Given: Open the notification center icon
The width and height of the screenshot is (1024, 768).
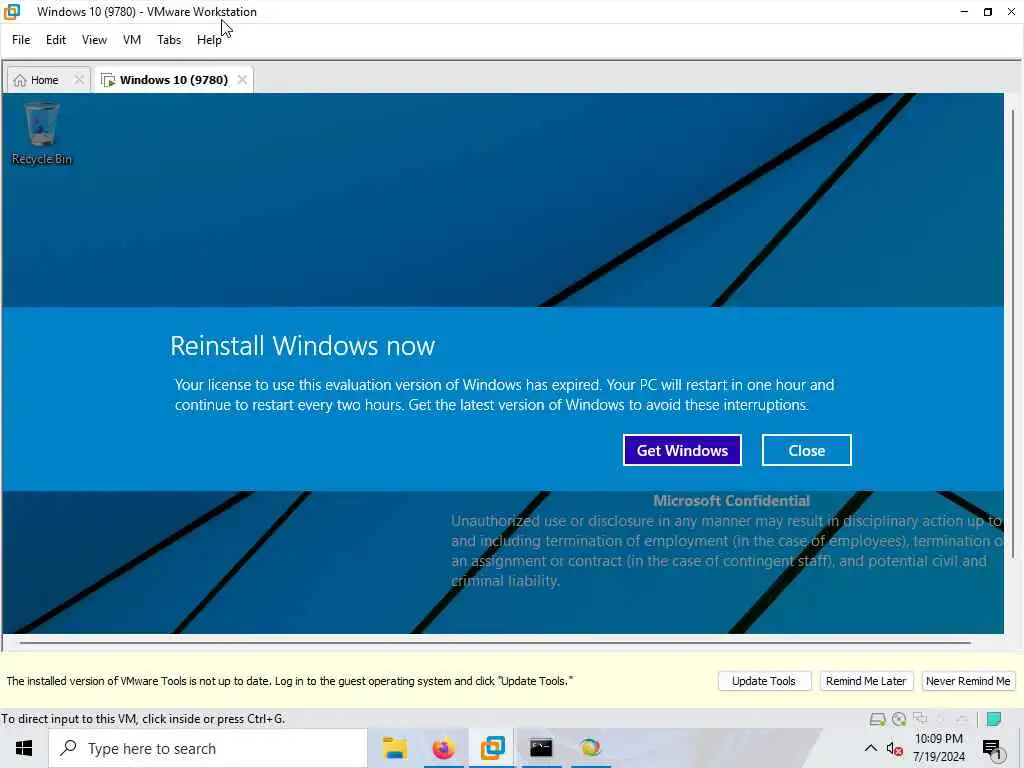Looking at the screenshot, I should (992, 749).
